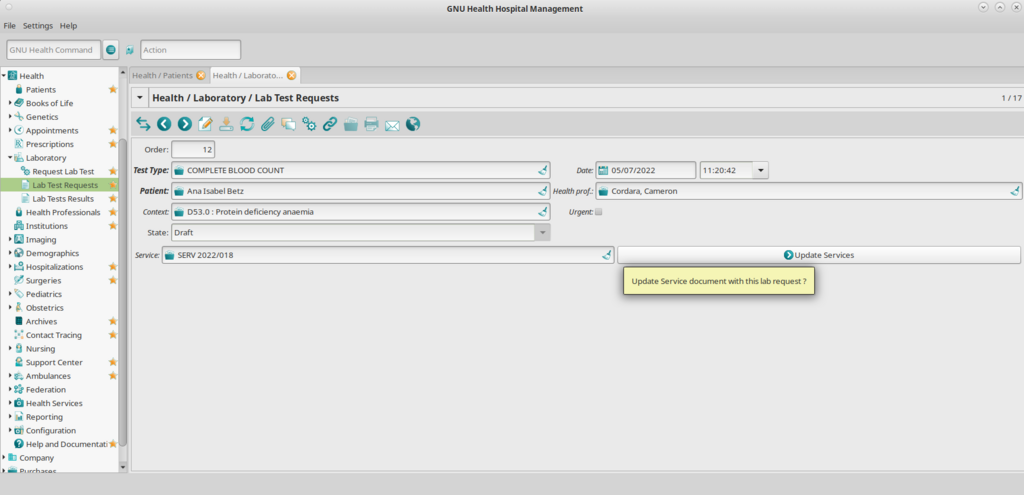
Task: Create a new record with pencil icon
Action: pyautogui.click(x=206, y=124)
